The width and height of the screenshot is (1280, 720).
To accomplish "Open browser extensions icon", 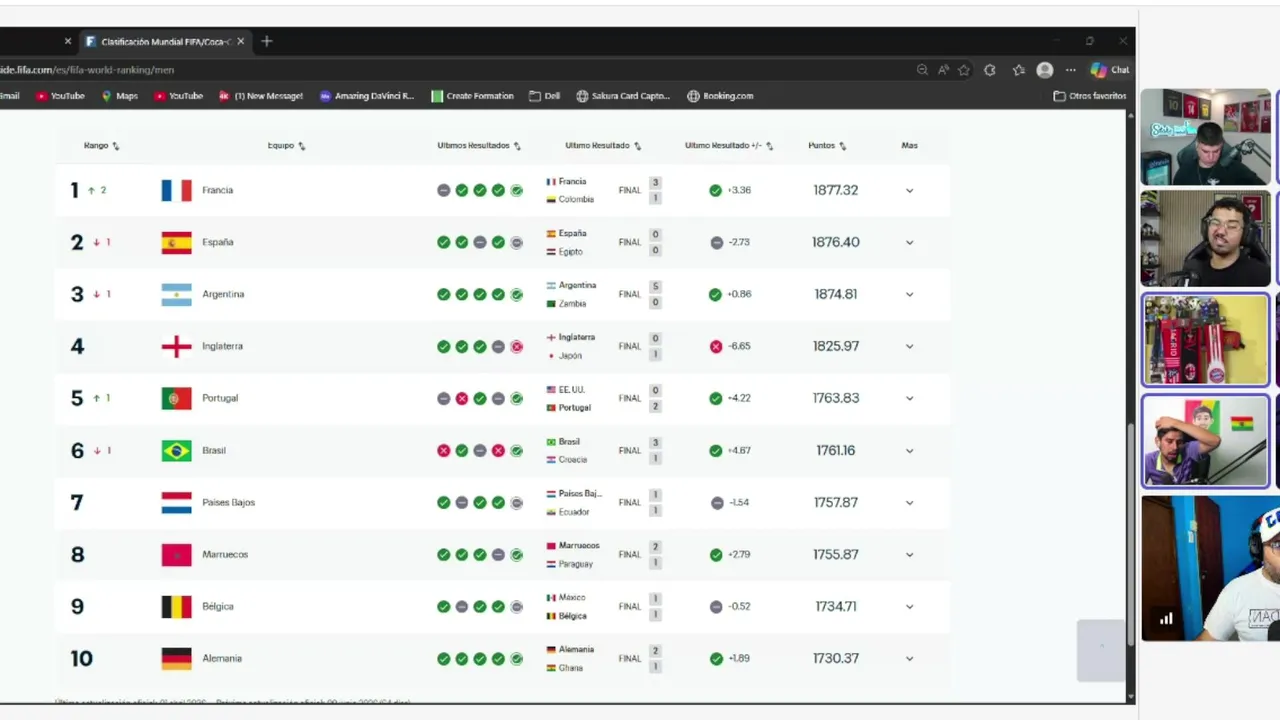I will click(x=990, y=70).
